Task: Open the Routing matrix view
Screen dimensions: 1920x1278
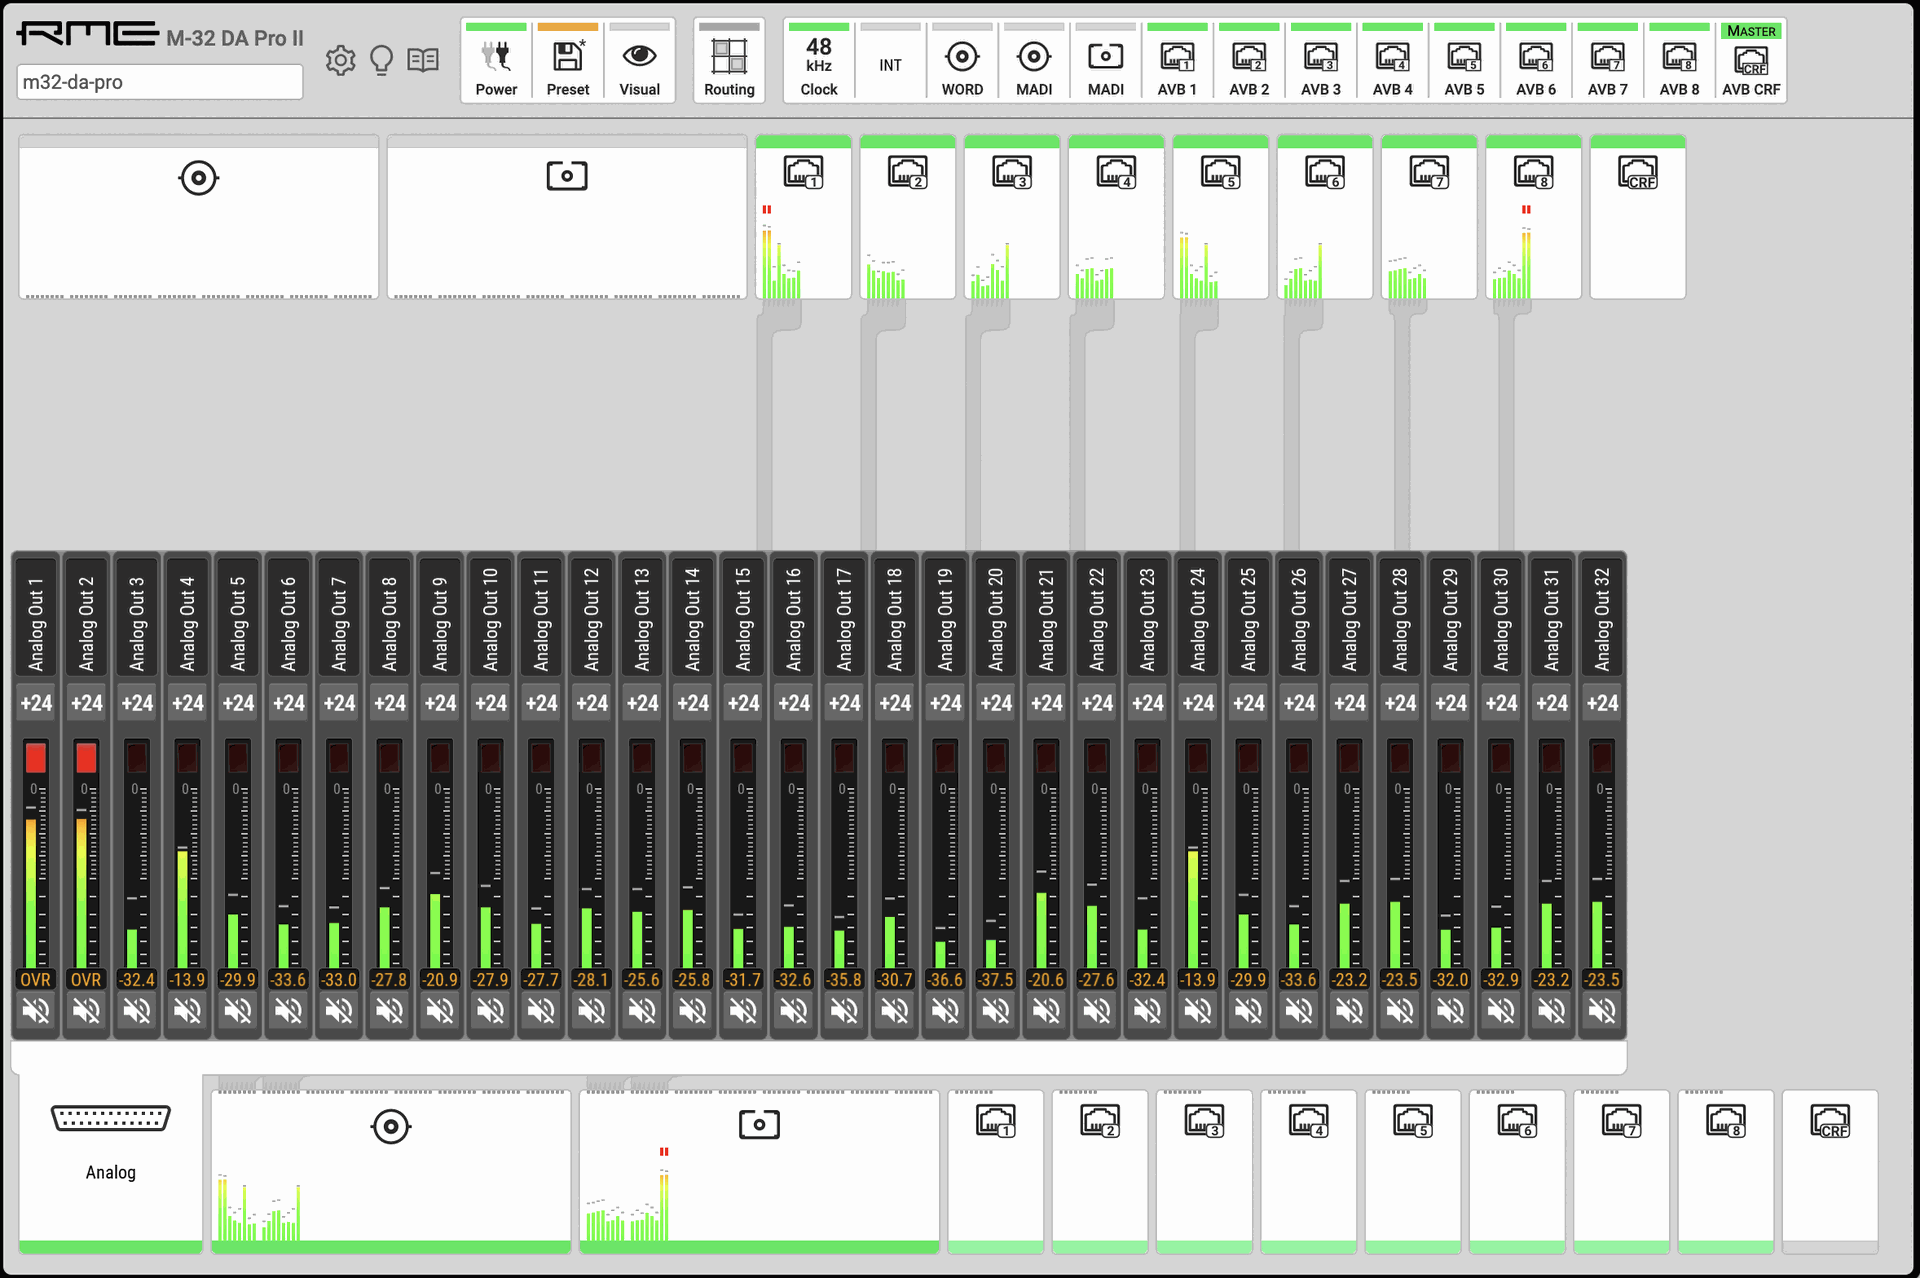Action: pyautogui.click(x=729, y=63)
